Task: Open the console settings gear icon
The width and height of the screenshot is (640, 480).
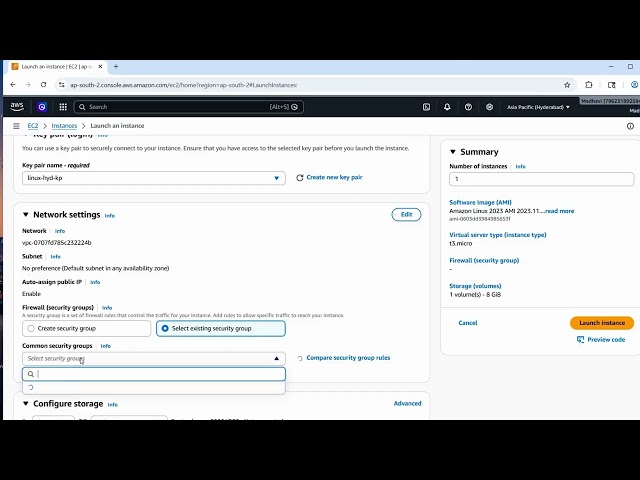Action: pos(489,107)
